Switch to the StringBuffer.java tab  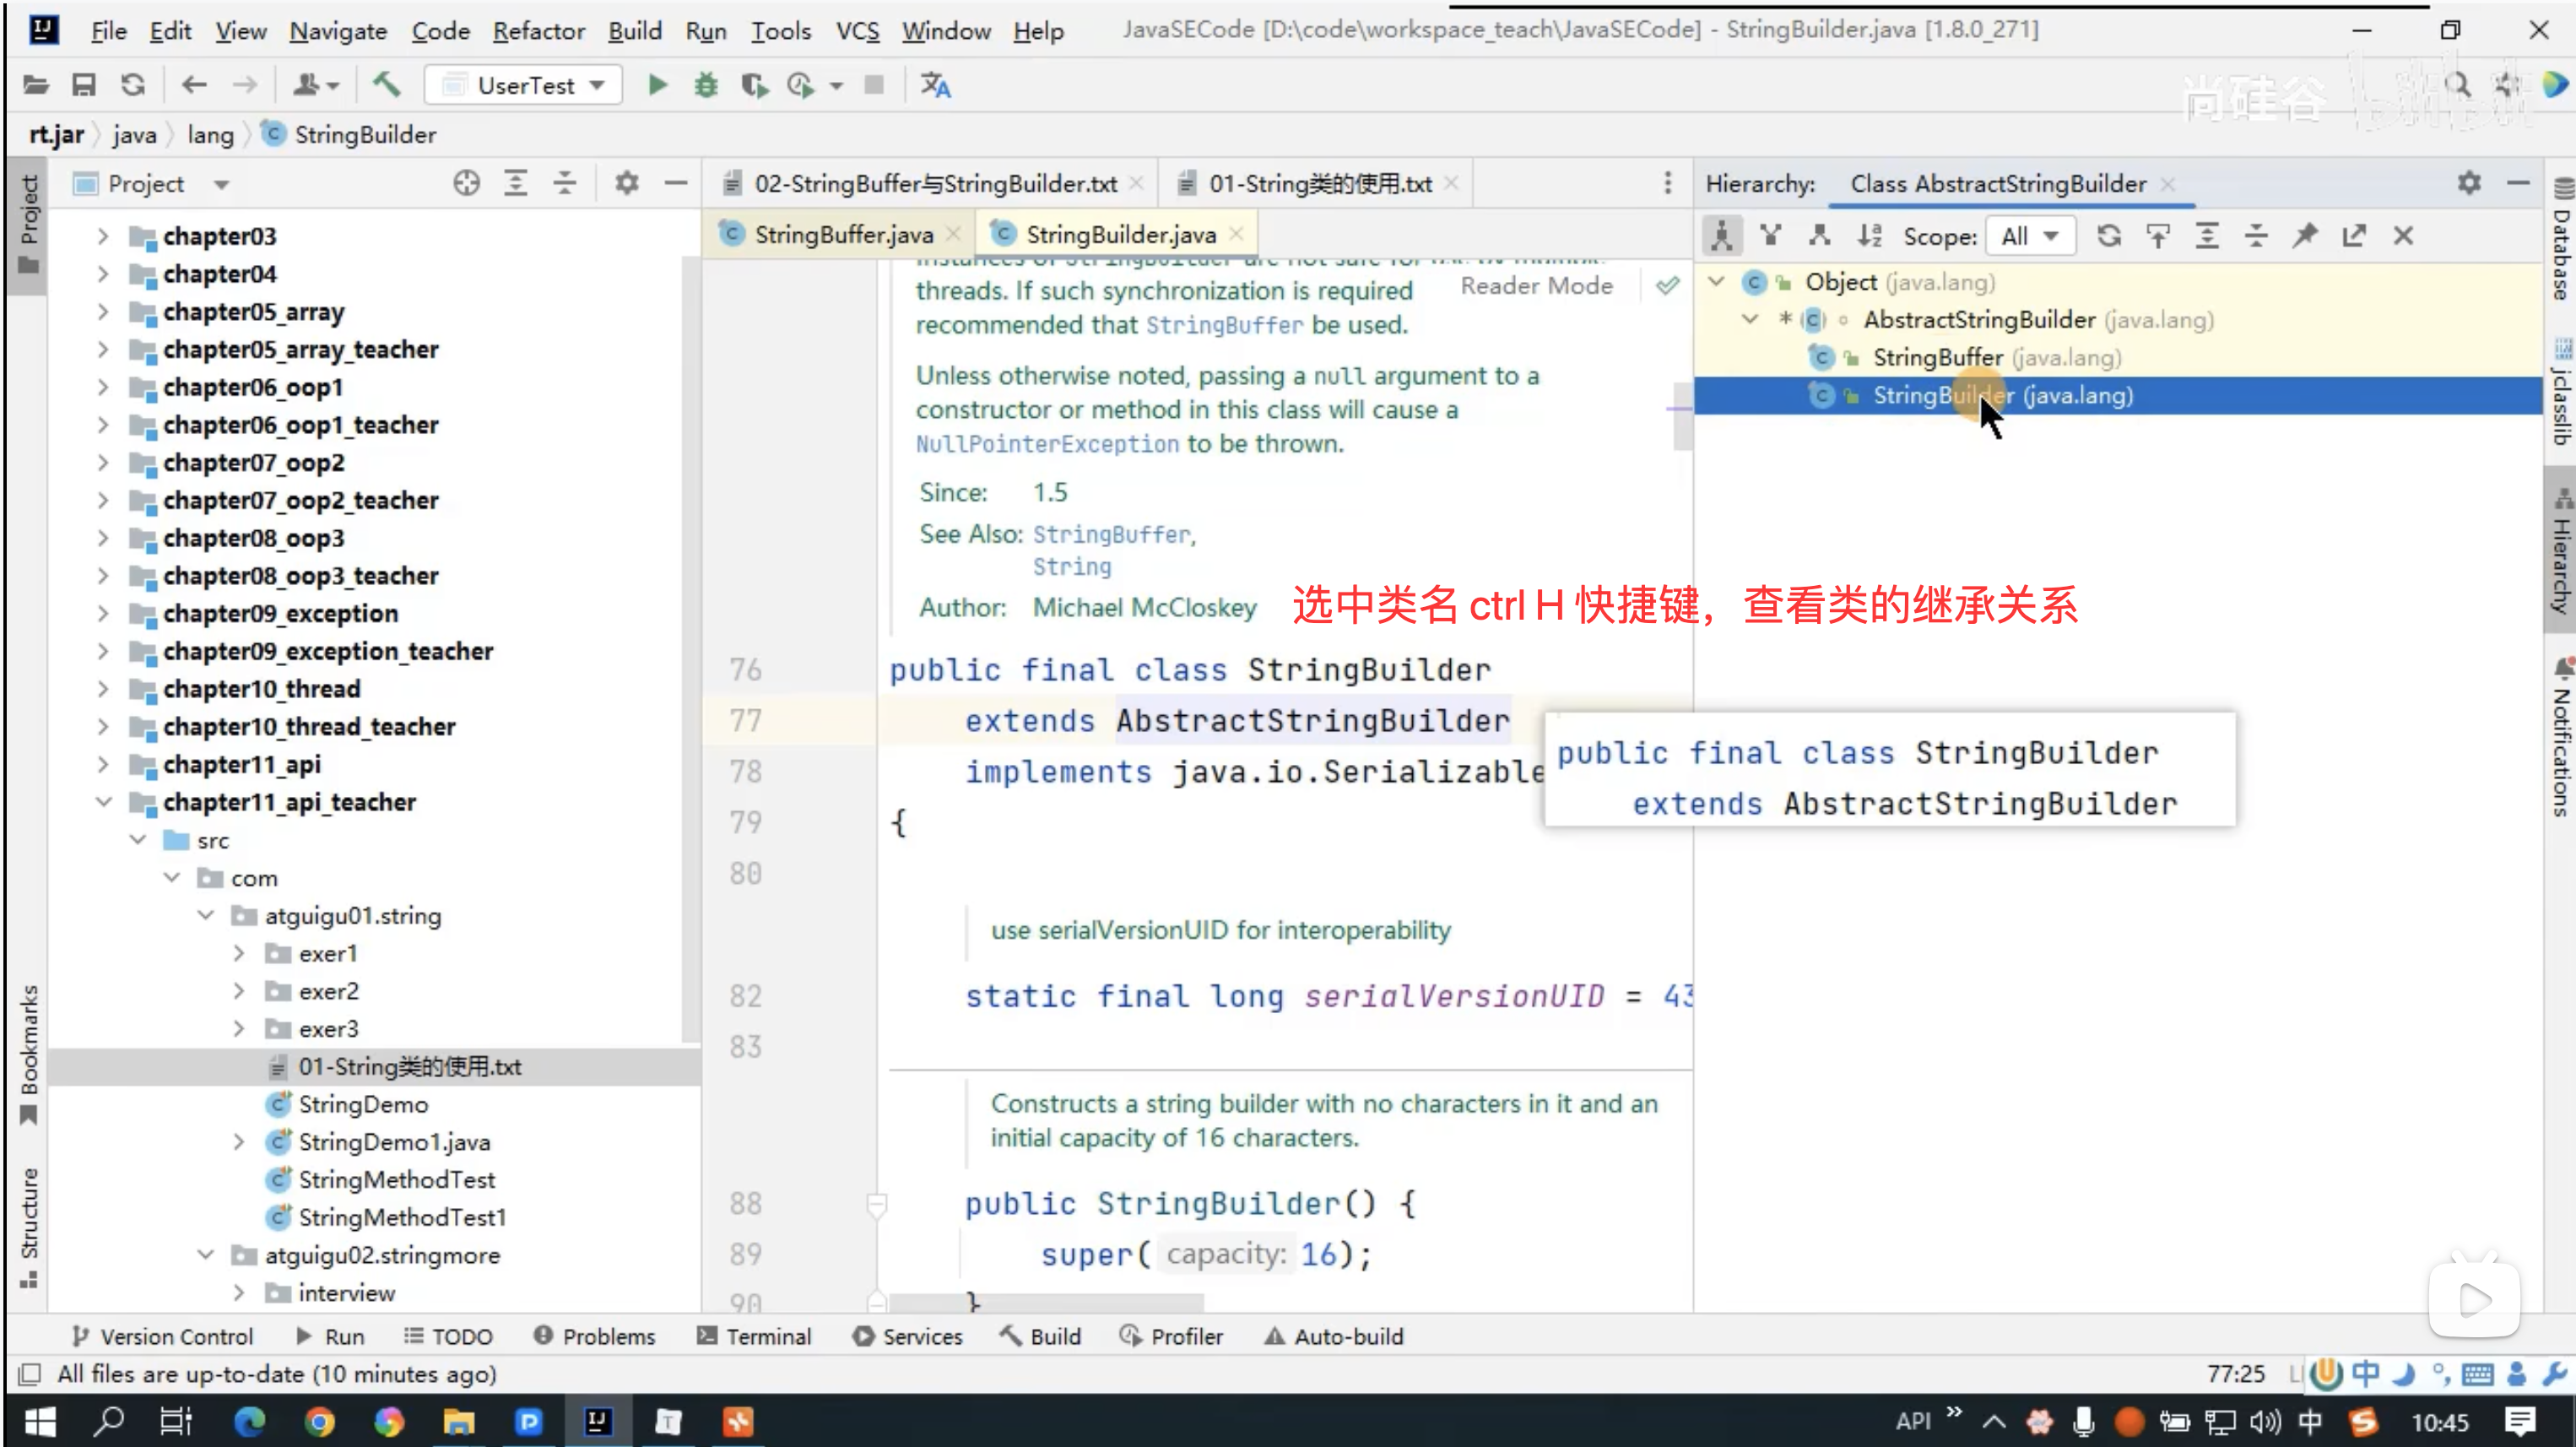[x=843, y=234]
